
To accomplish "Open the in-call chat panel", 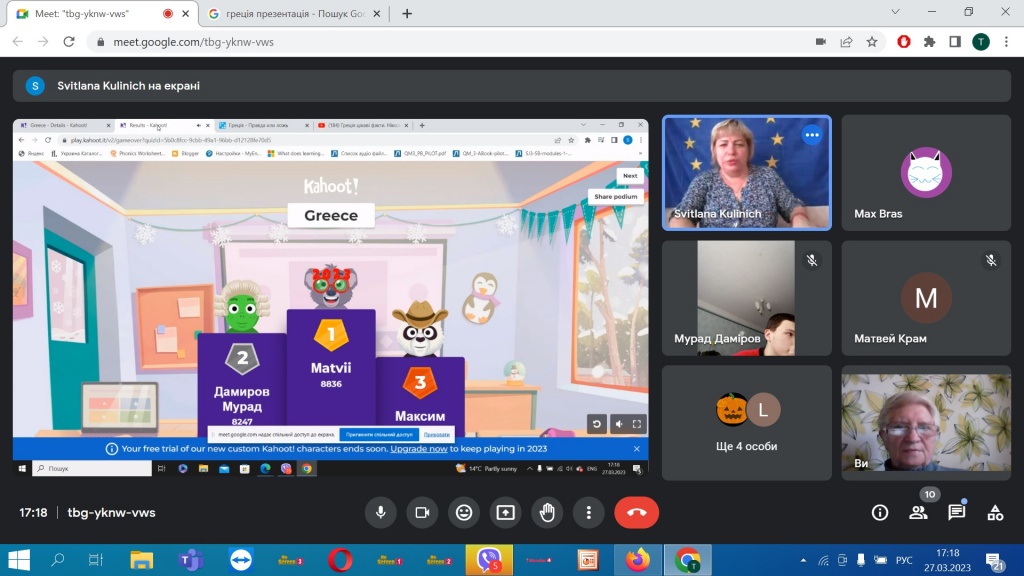I will (x=956, y=512).
